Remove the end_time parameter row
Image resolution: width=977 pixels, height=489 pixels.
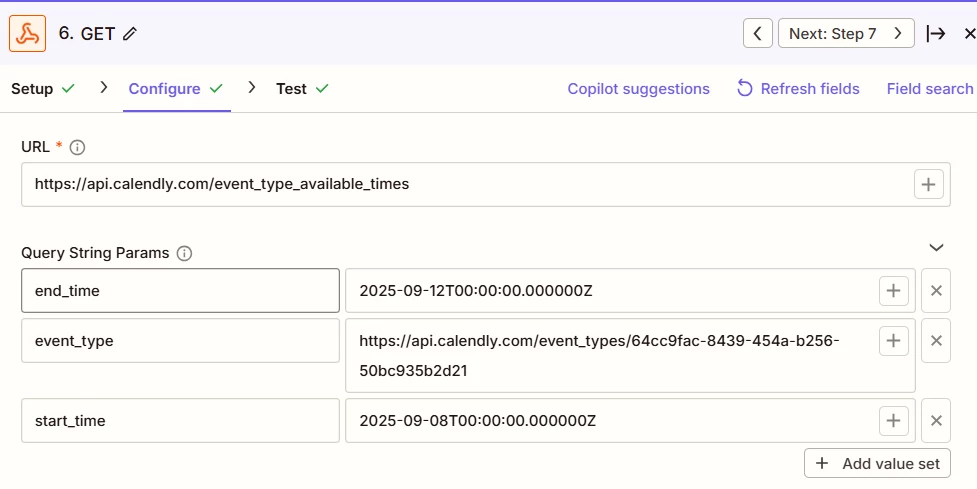point(936,290)
